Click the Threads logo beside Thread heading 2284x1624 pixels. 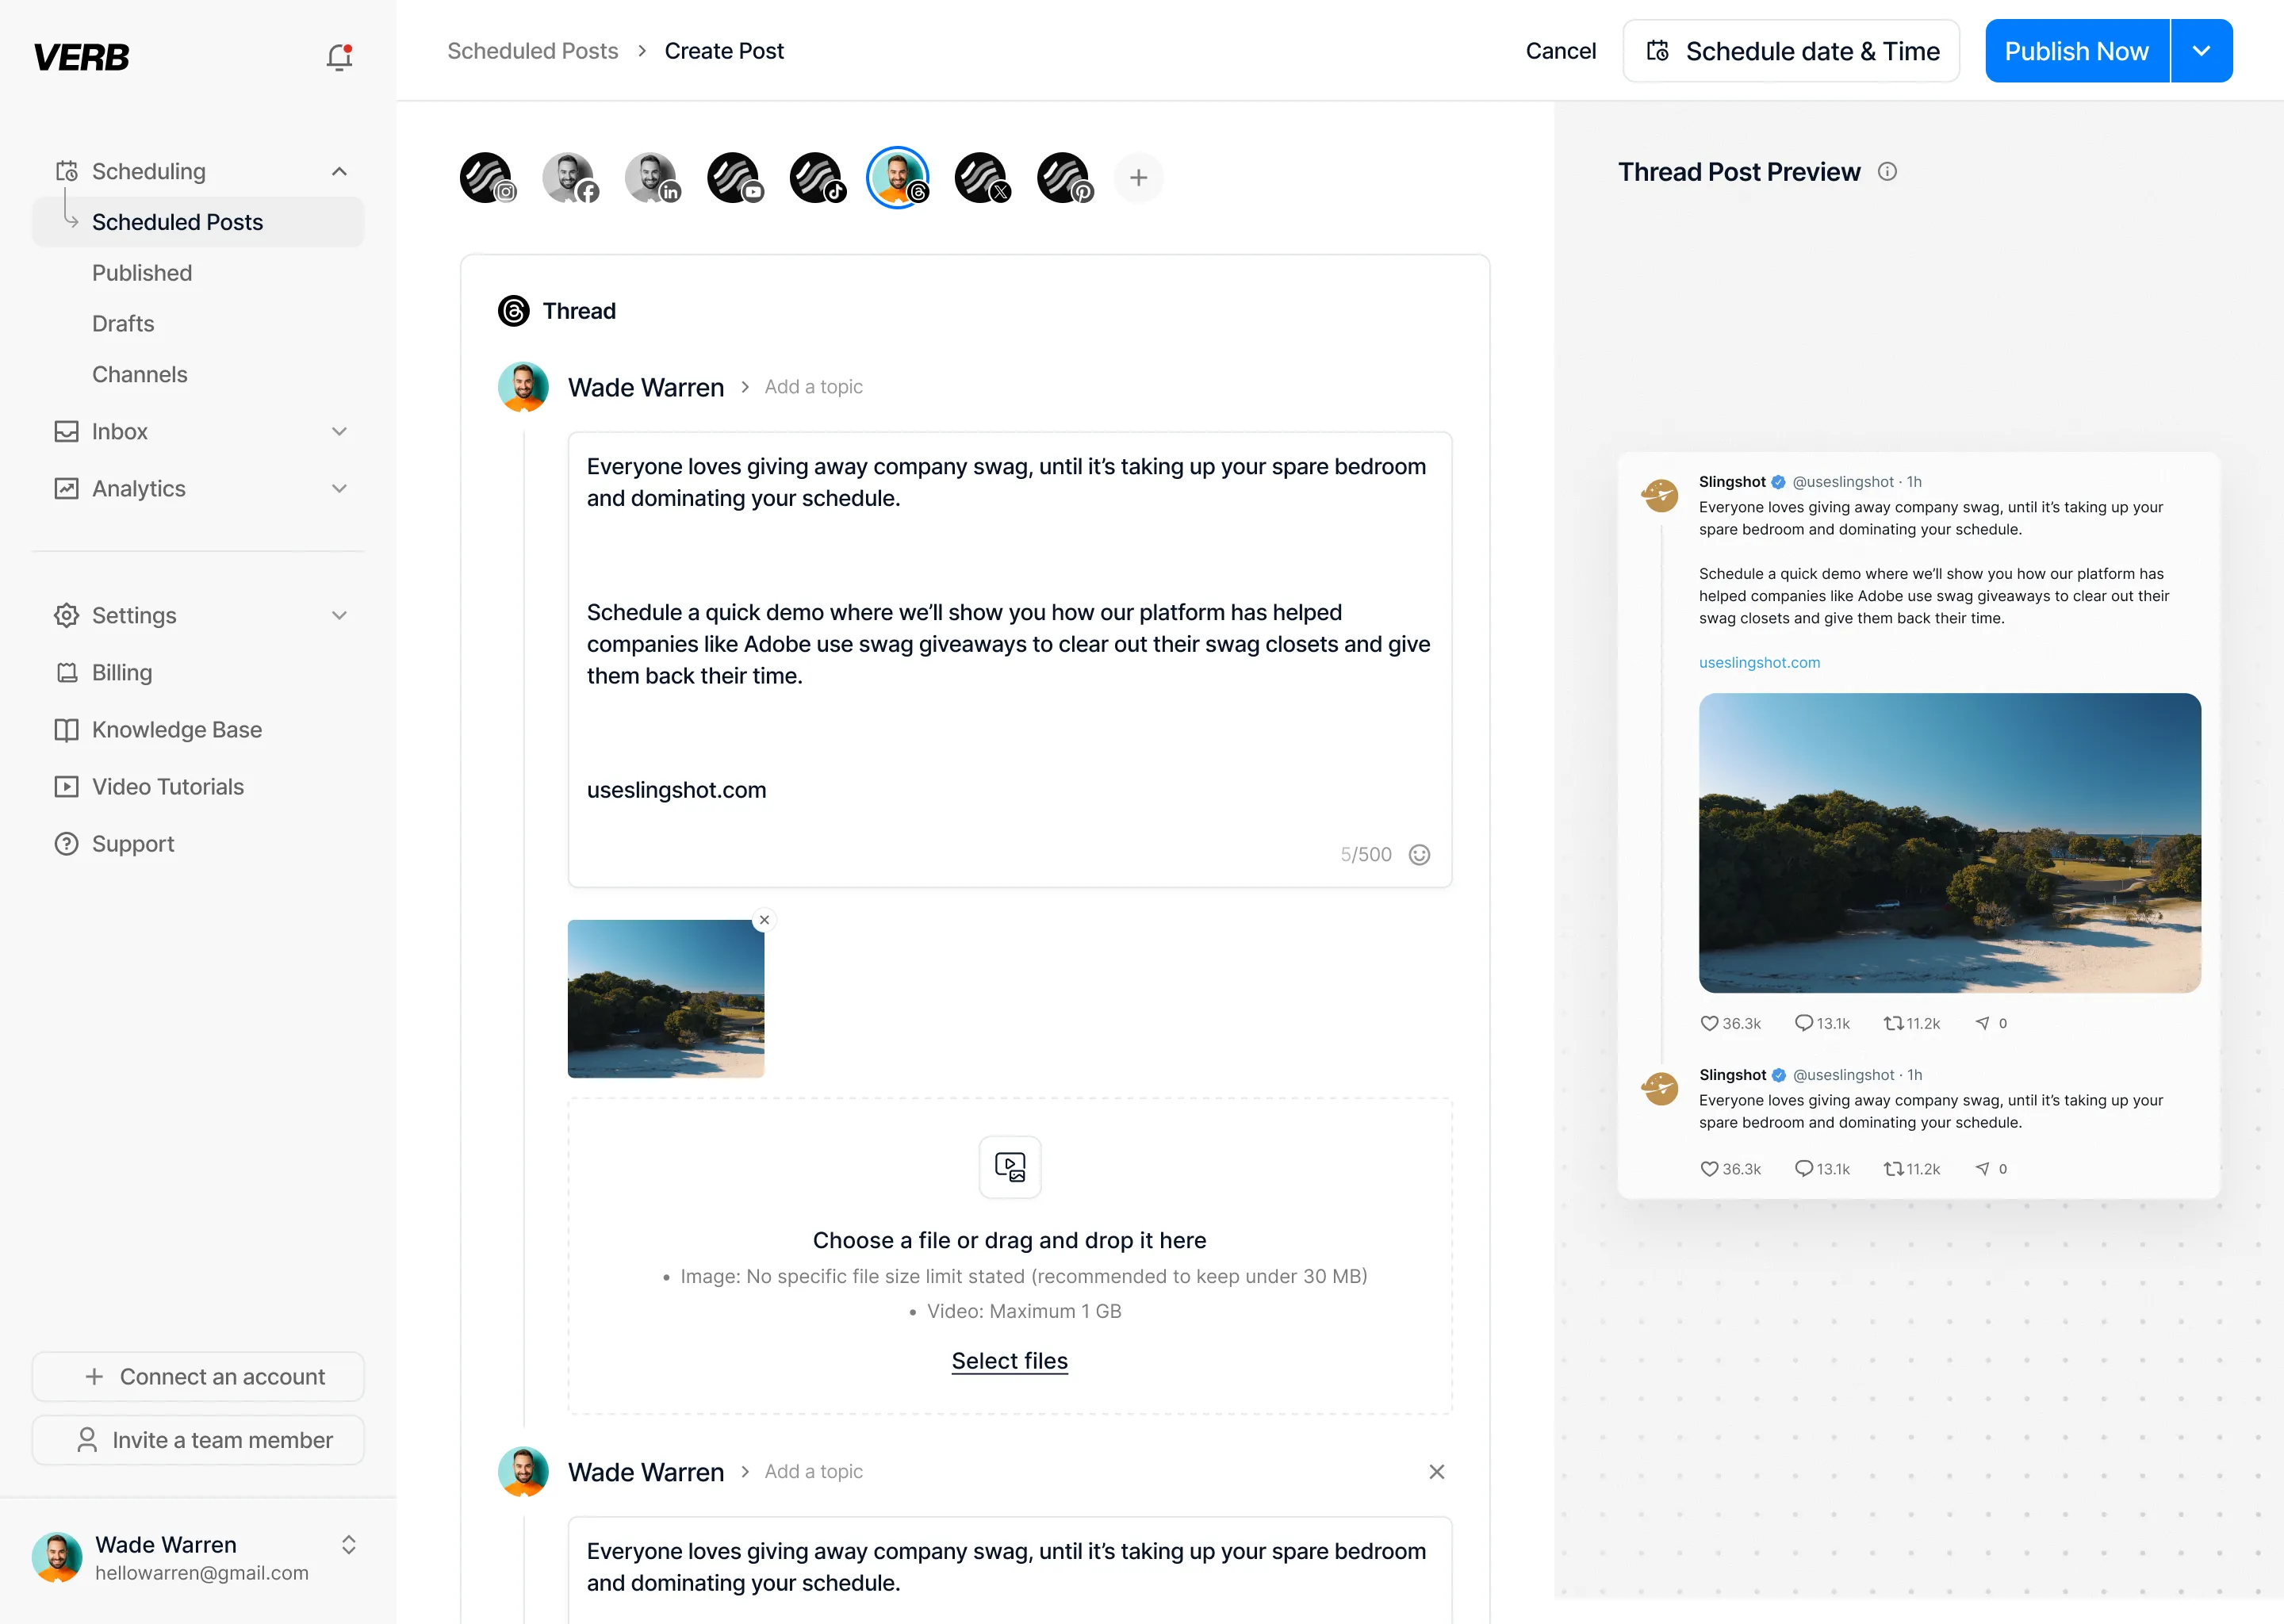click(x=514, y=311)
